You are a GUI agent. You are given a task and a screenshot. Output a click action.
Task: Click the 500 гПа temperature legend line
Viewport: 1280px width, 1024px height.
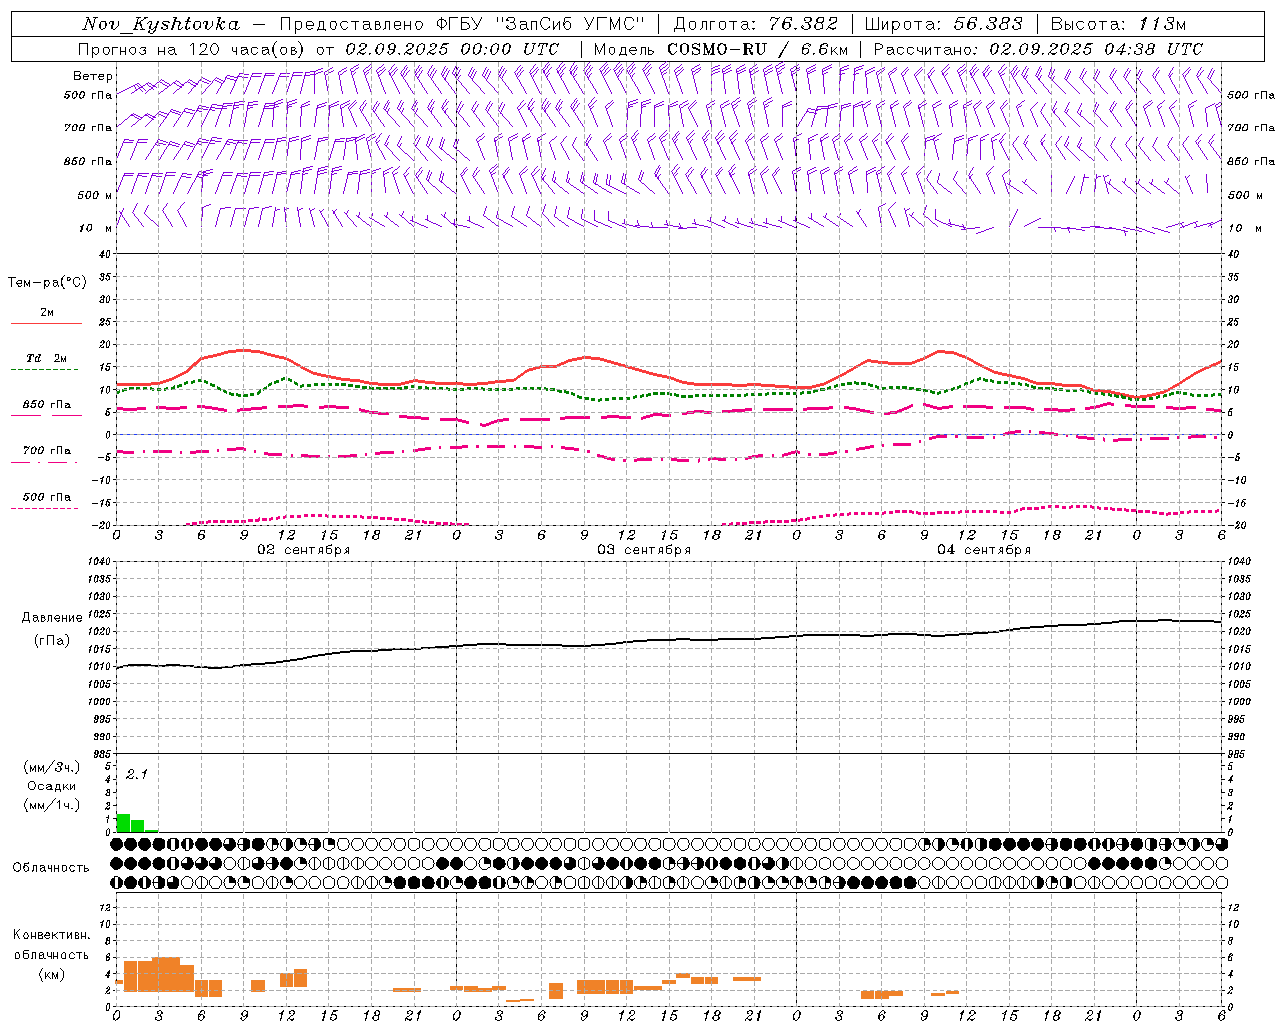click(45, 508)
